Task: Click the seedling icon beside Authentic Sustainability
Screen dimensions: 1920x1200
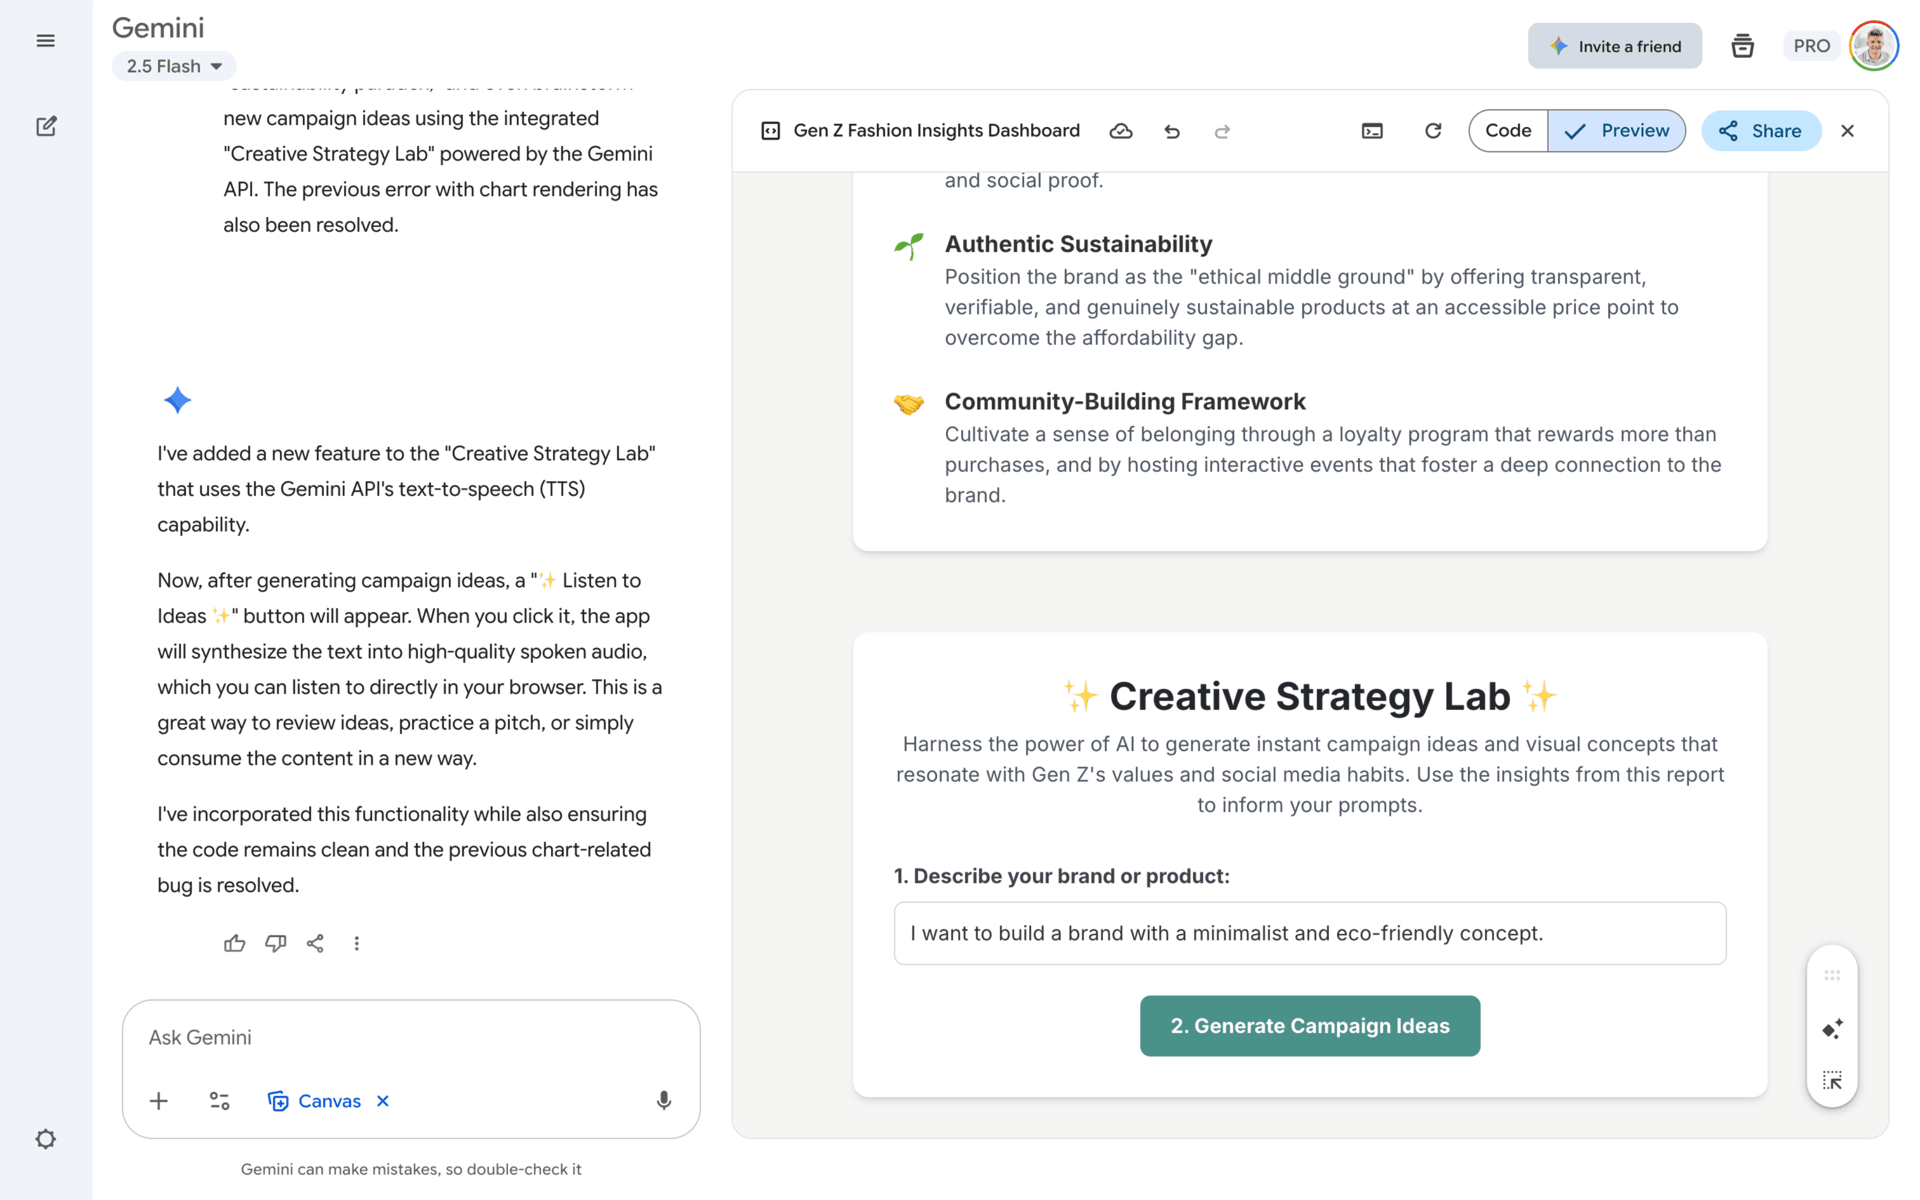Action: [x=908, y=245]
